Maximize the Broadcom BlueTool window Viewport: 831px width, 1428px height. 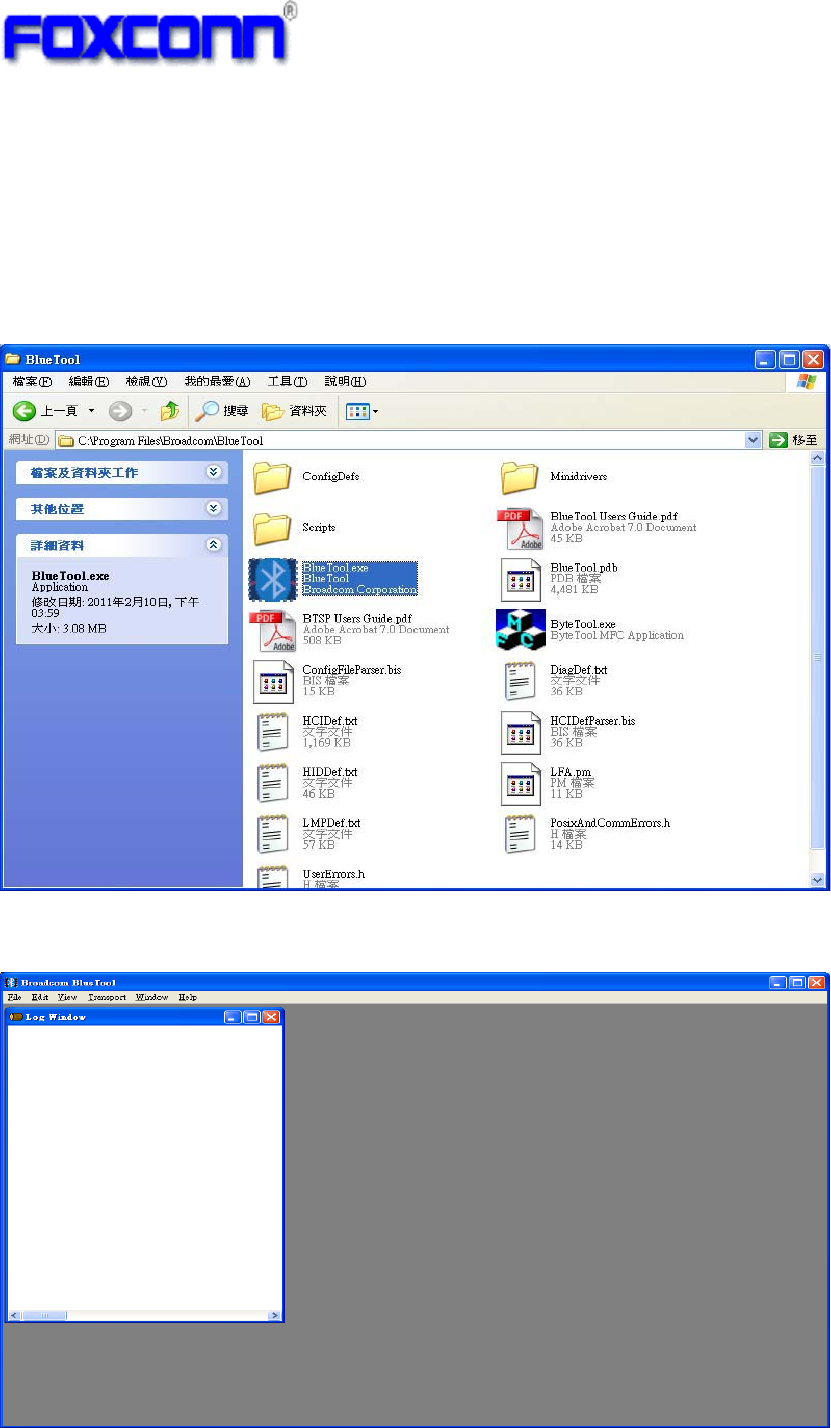796,983
